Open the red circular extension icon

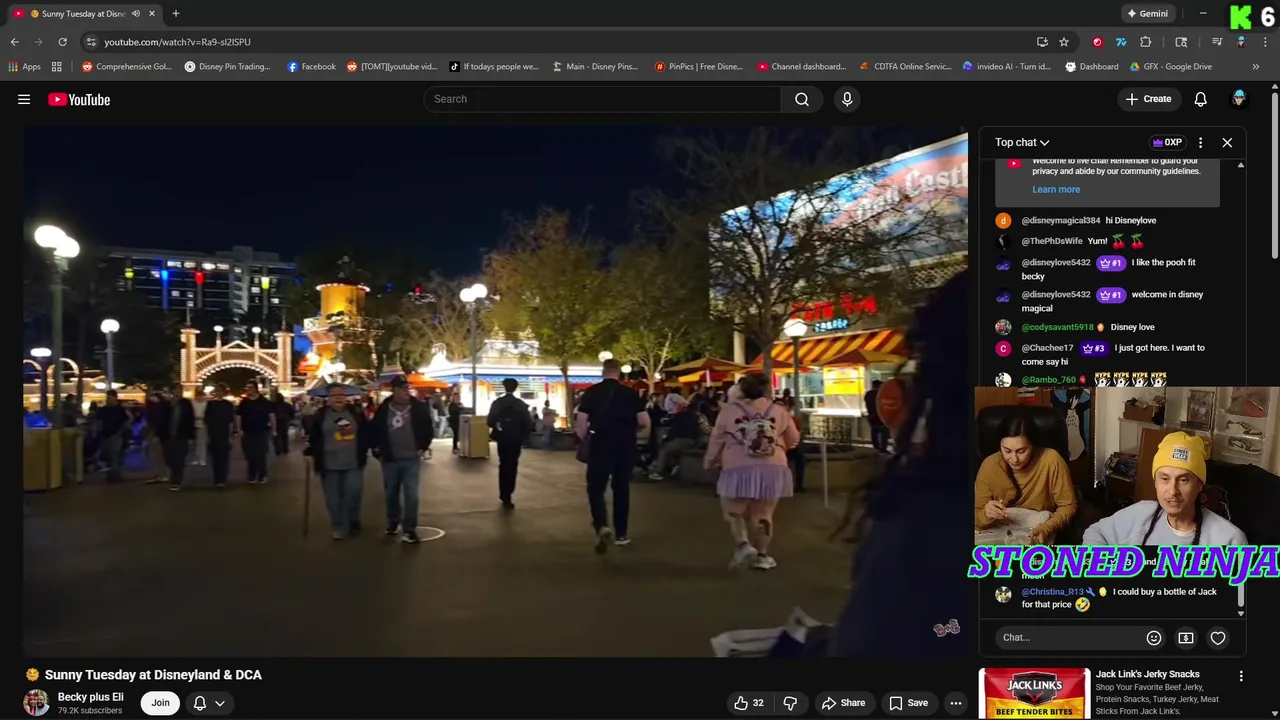point(1097,42)
